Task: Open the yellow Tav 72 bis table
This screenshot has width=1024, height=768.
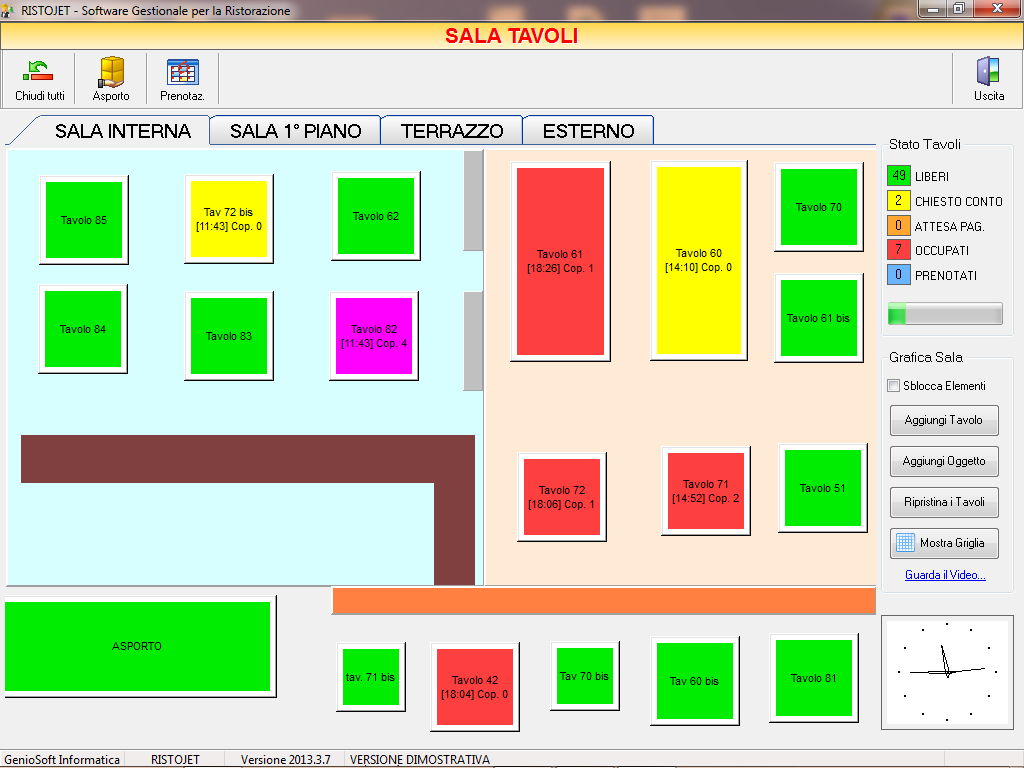Action: 229,219
